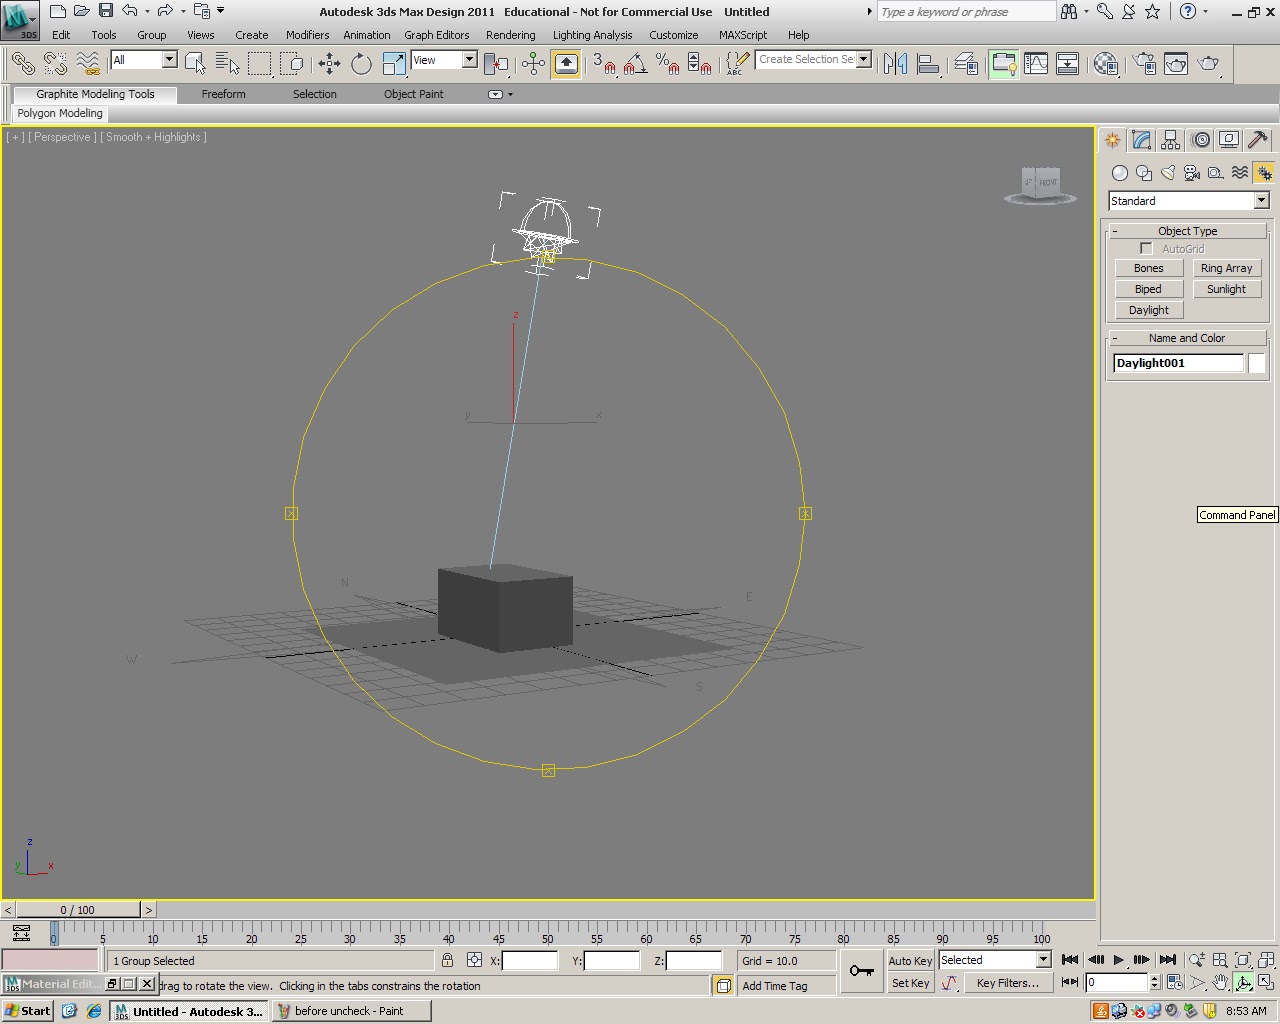The image size is (1280, 1024).
Task: Open the Material Editor sphere icon
Action: pos(1105,63)
